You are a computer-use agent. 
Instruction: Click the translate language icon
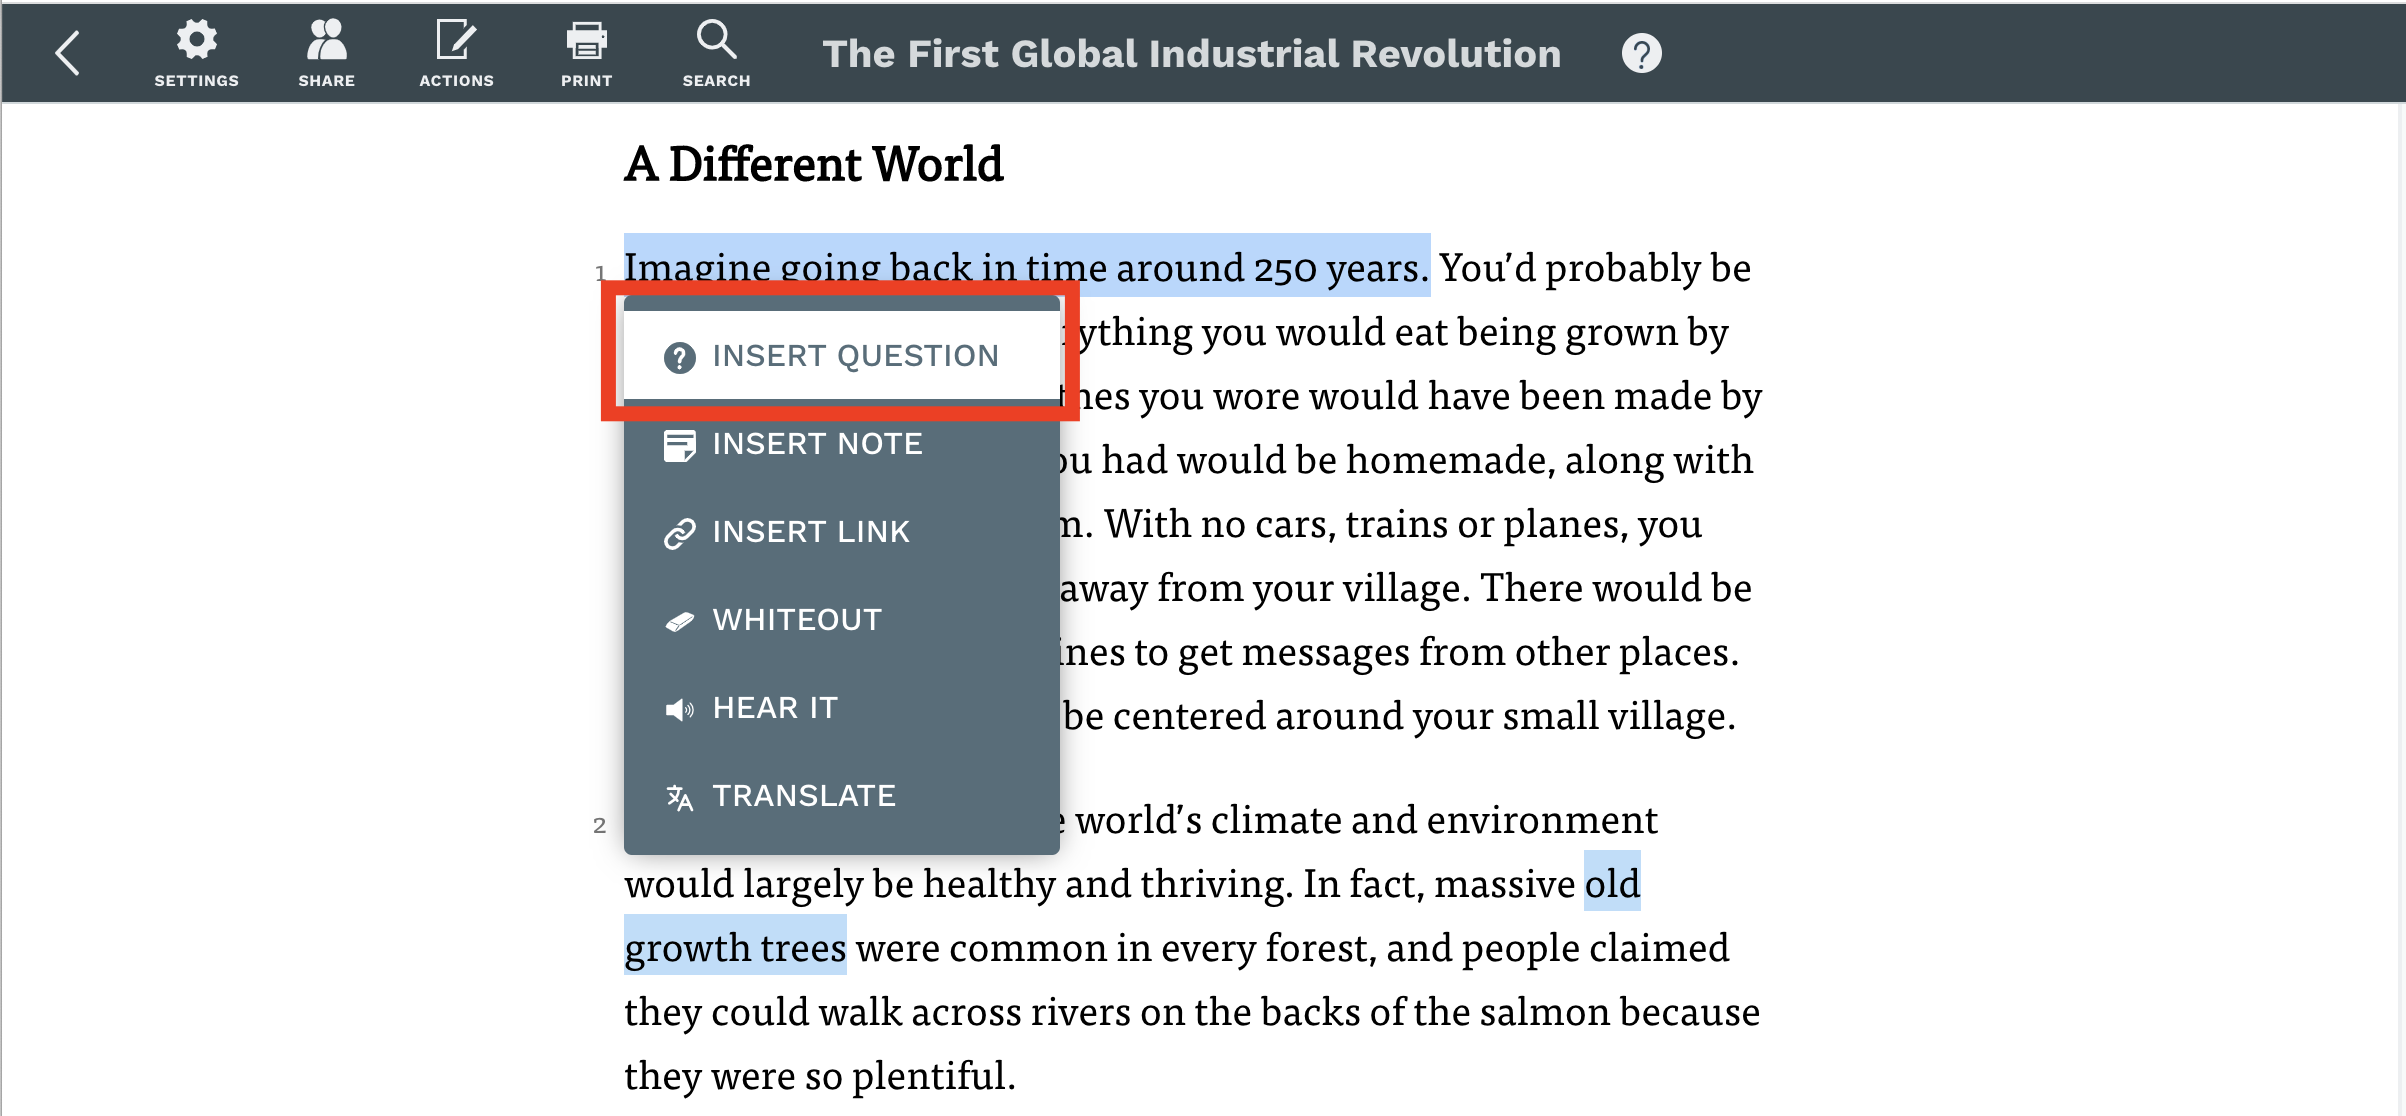(680, 797)
